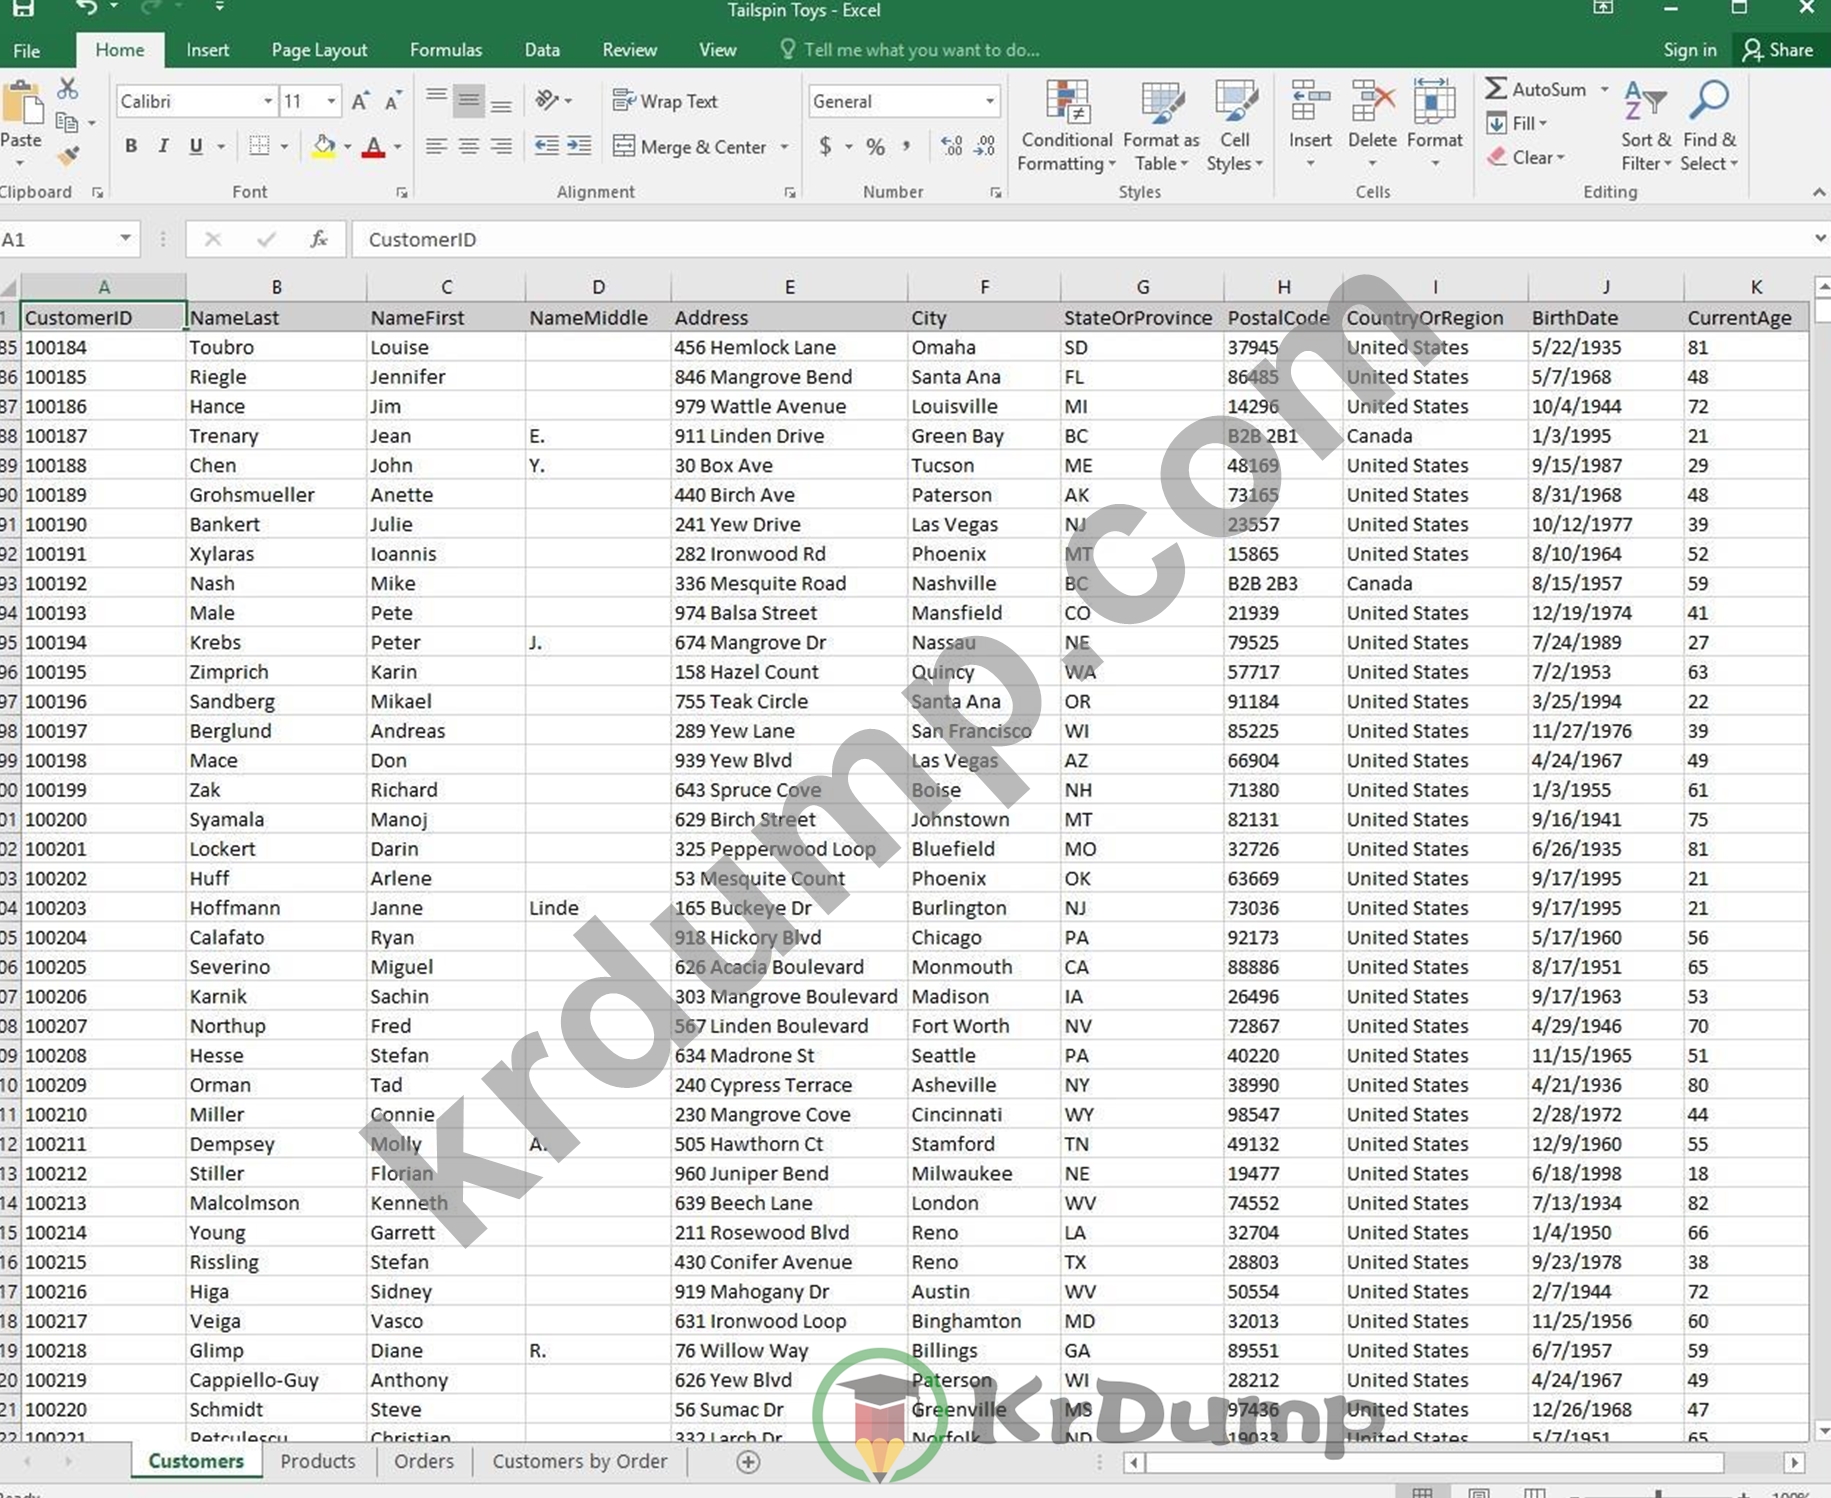Click Merge & Center button
This screenshot has width=1831, height=1498.
coord(689,146)
